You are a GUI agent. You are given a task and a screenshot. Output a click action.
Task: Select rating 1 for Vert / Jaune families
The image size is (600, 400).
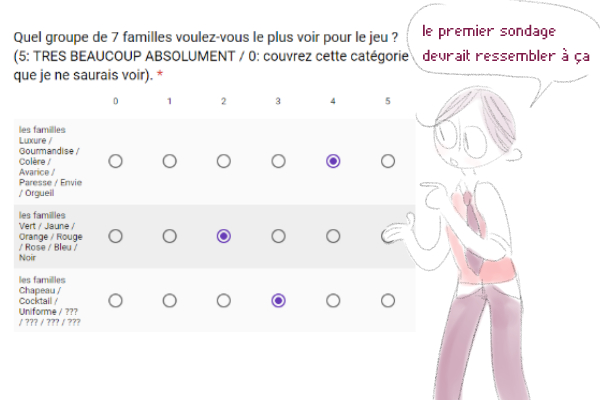[x=170, y=236]
